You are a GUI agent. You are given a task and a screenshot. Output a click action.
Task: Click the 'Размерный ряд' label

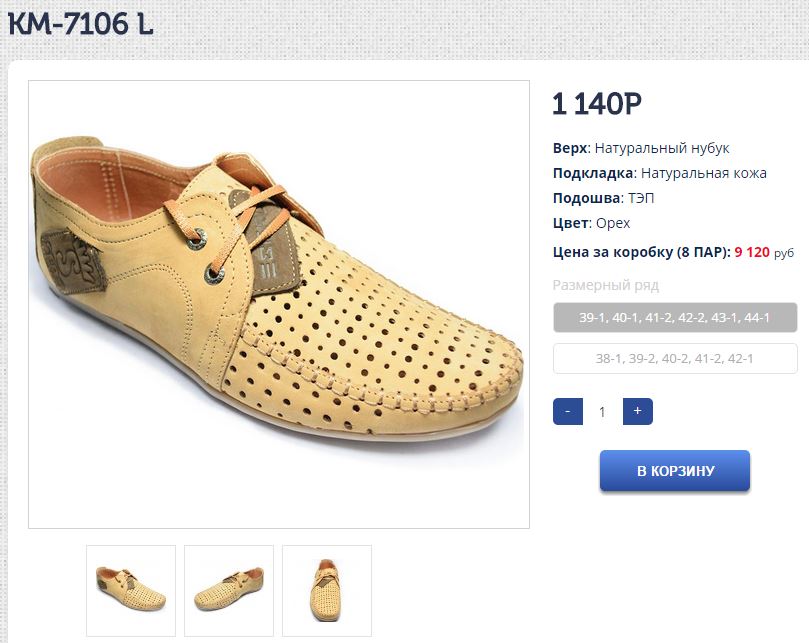click(x=605, y=285)
